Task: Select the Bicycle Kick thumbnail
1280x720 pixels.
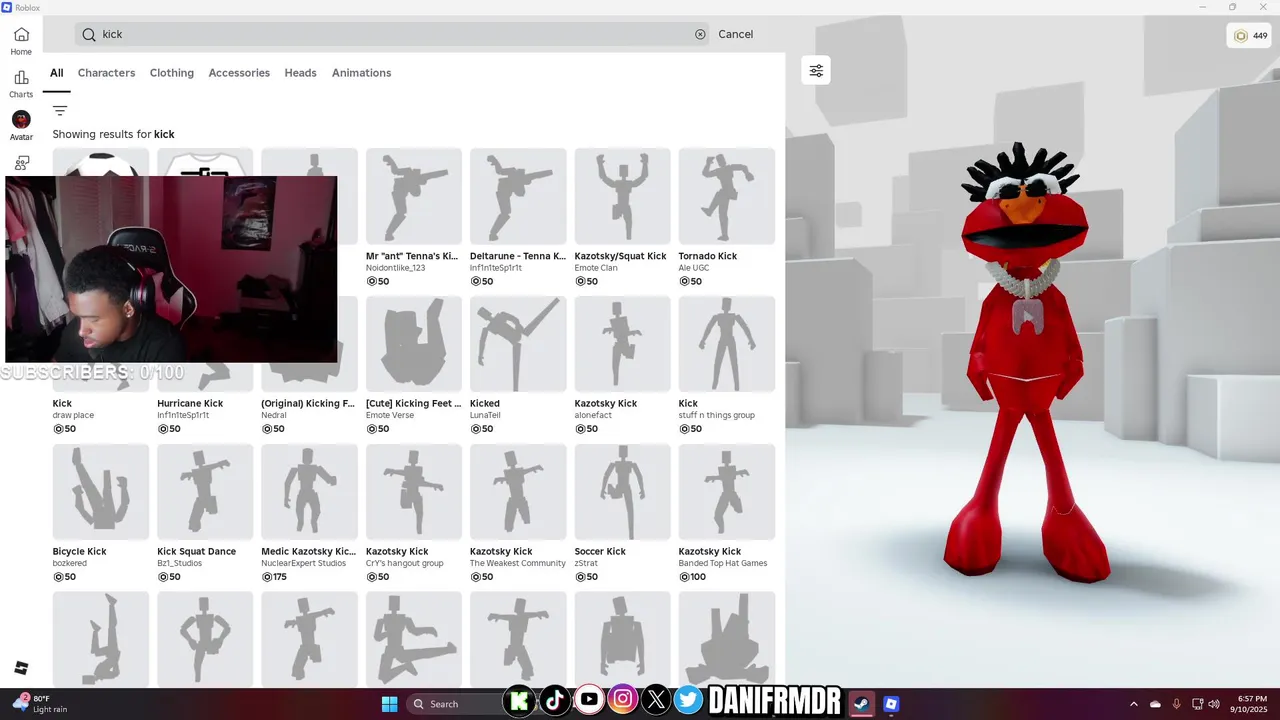Action: tap(101, 492)
